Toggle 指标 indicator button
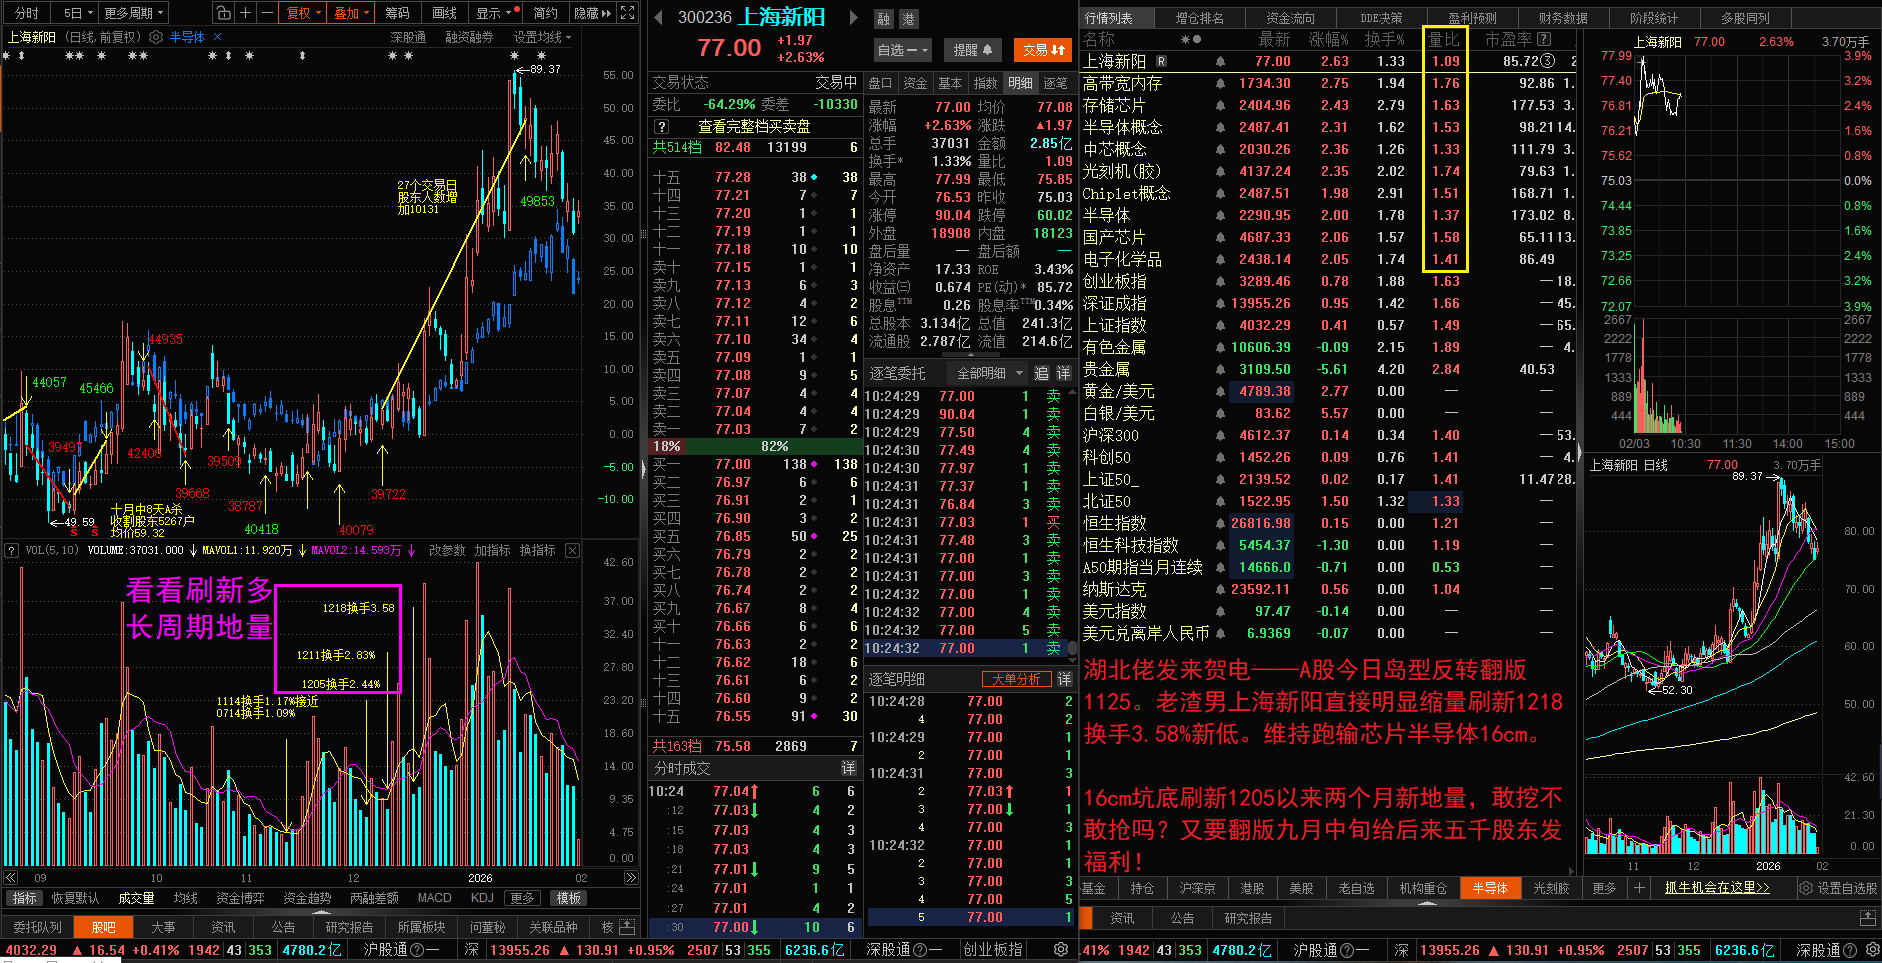Viewport: 1882px width, 963px height. pos(24,898)
